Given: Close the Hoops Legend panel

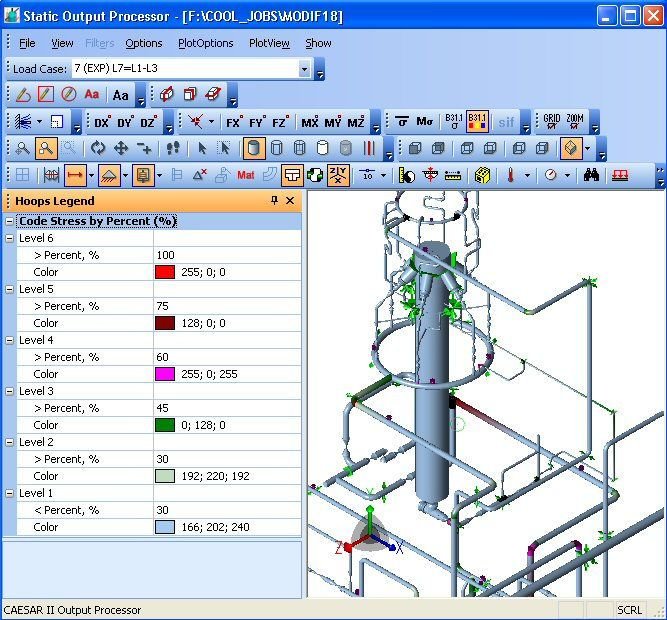Looking at the screenshot, I should 290,201.
